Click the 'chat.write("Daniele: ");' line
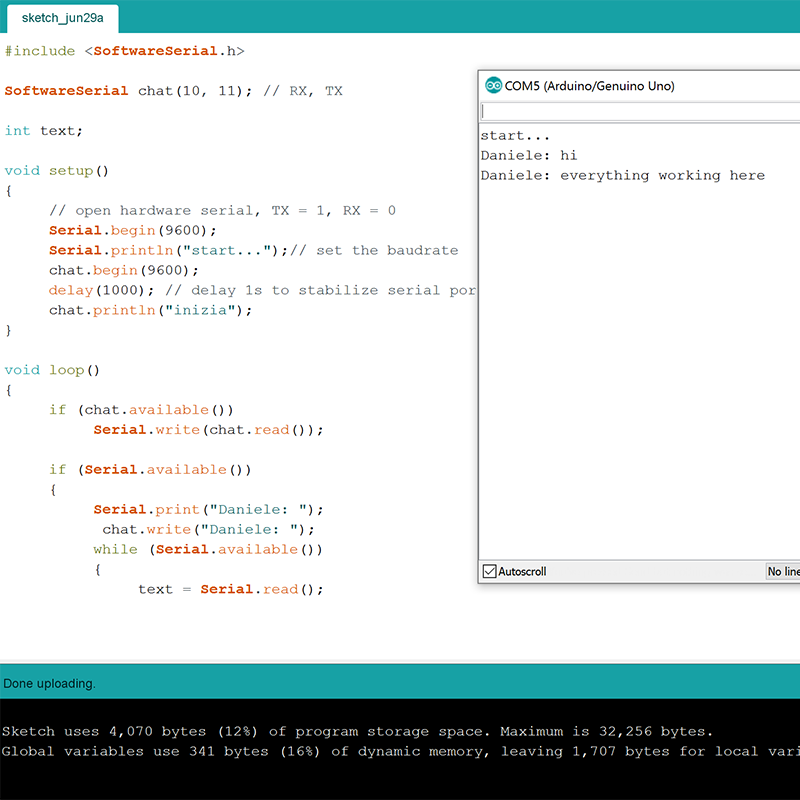The image size is (800, 800). (208, 529)
